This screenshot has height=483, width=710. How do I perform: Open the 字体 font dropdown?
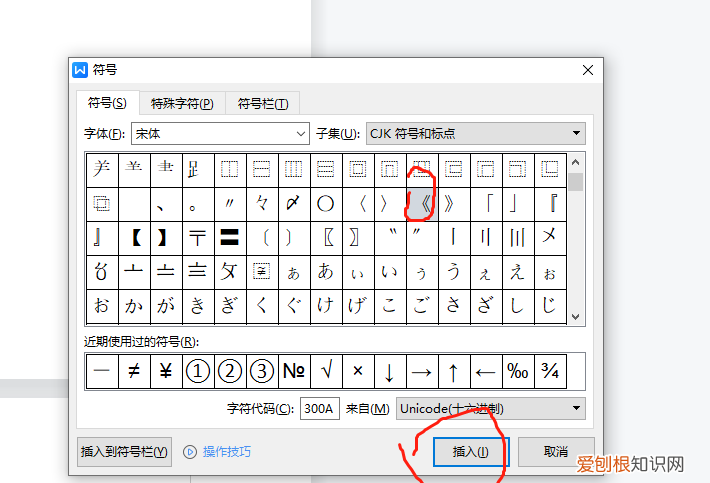click(221, 134)
